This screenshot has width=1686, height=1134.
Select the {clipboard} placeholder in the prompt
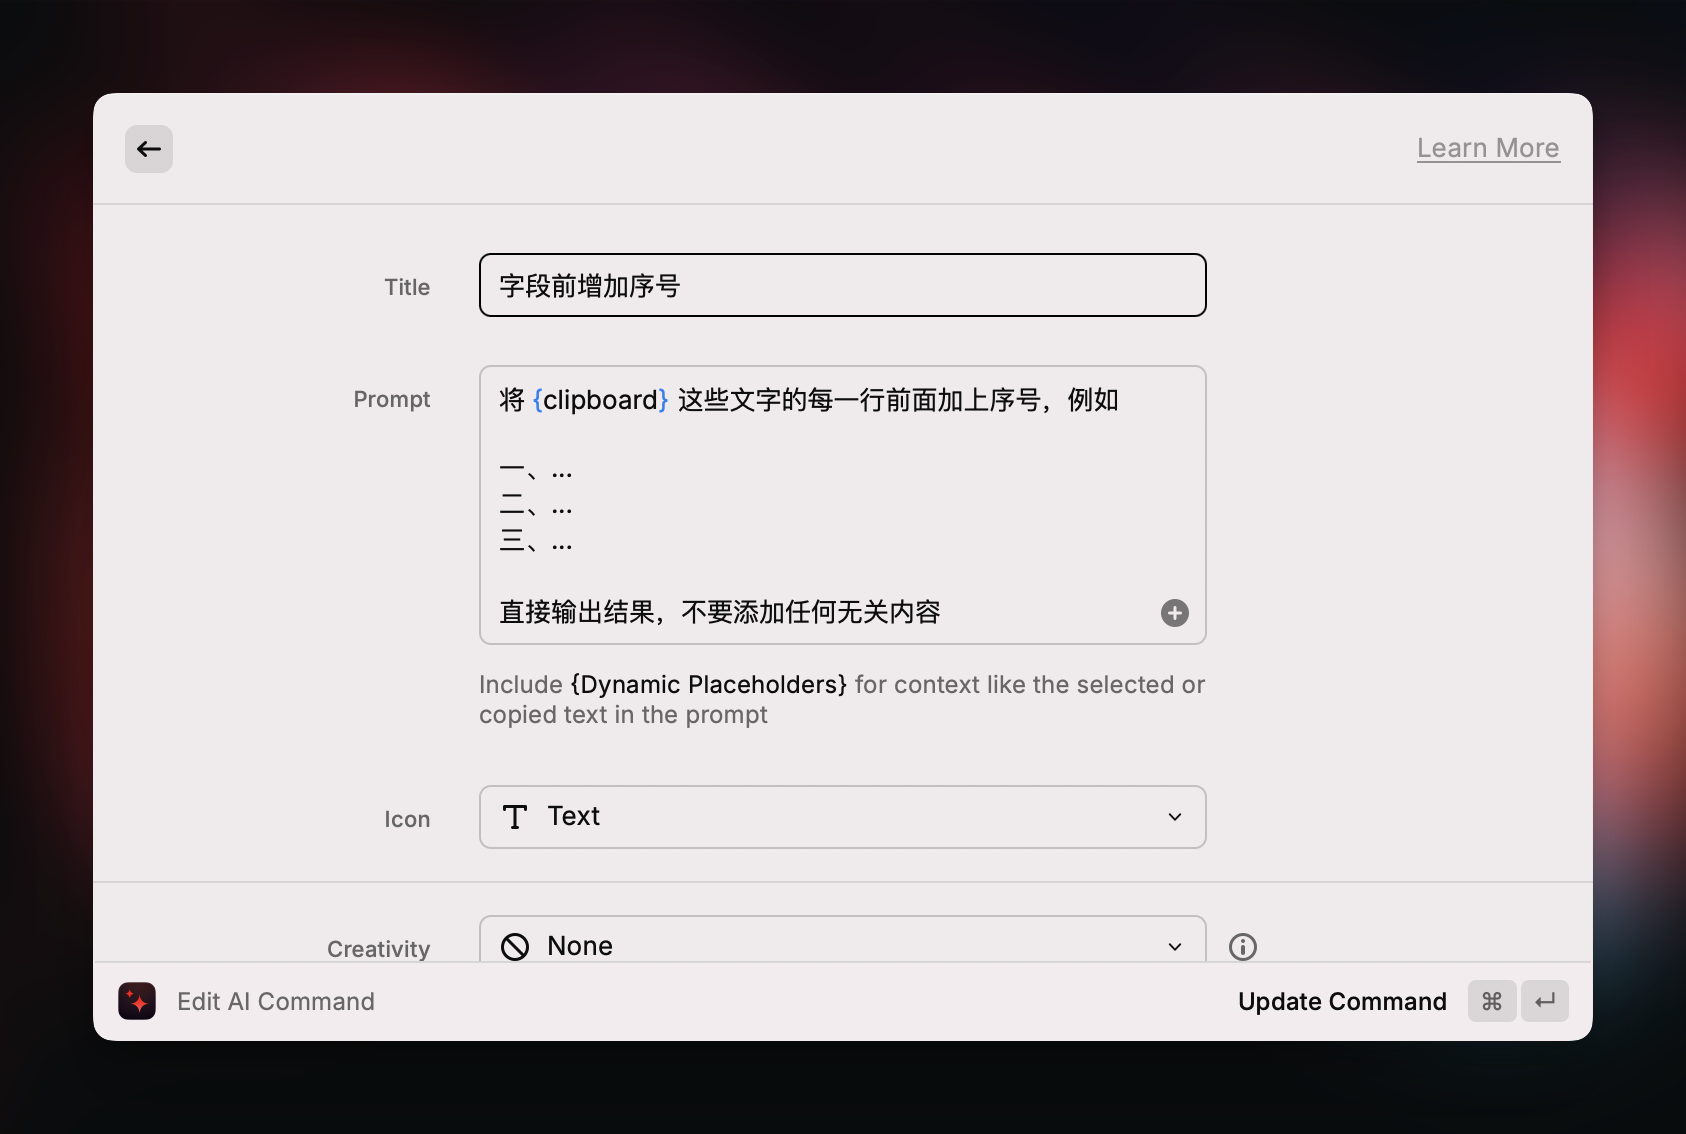click(600, 399)
